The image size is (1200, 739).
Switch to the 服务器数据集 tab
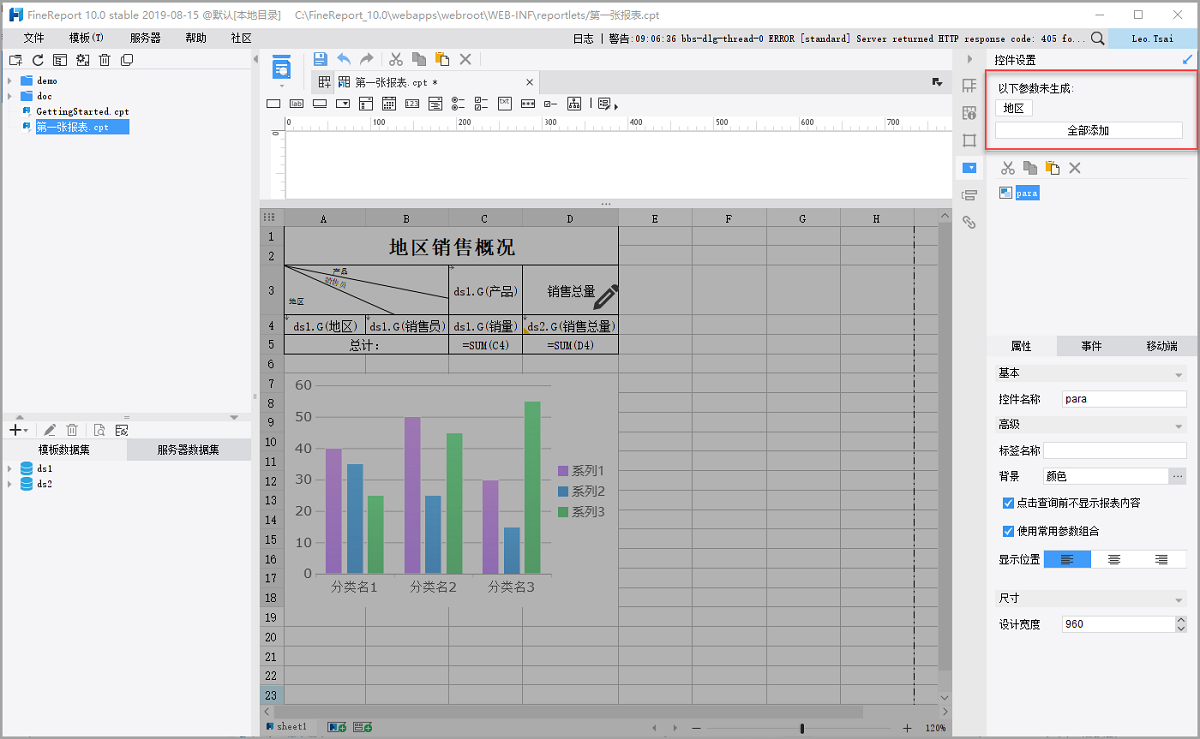click(x=188, y=450)
